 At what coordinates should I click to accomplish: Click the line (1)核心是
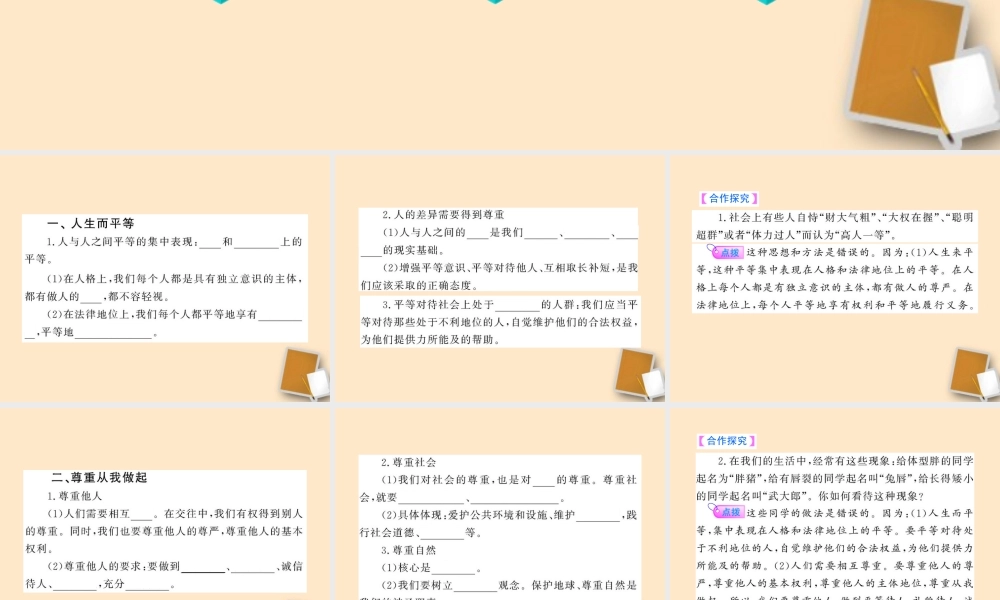point(431,567)
